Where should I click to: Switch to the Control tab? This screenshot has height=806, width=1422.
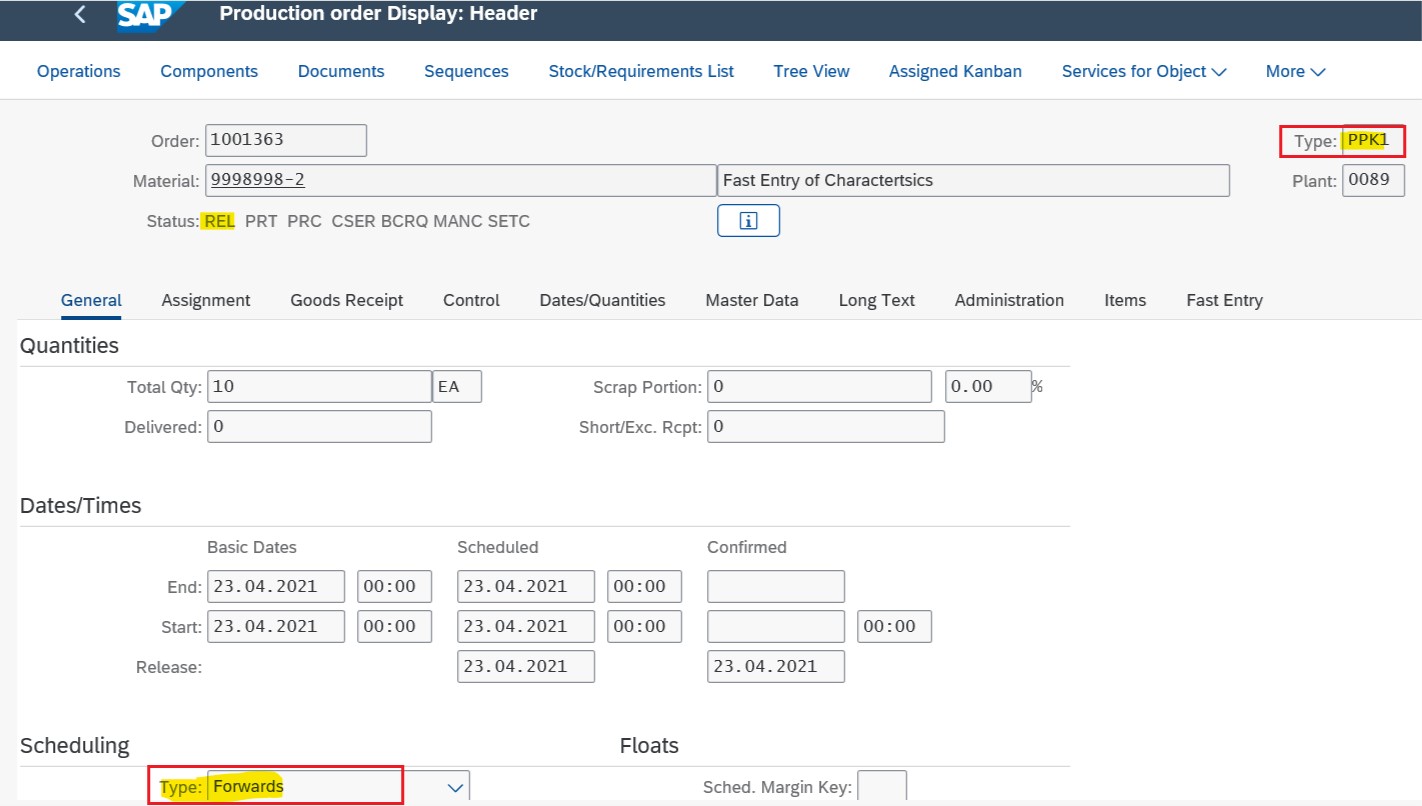click(471, 300)
